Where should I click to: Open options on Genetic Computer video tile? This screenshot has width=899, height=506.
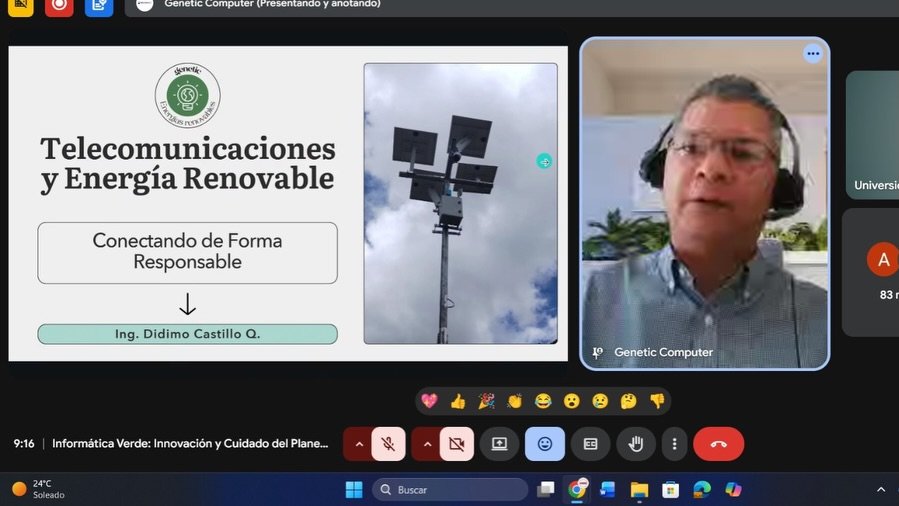[x=813, y=54]
